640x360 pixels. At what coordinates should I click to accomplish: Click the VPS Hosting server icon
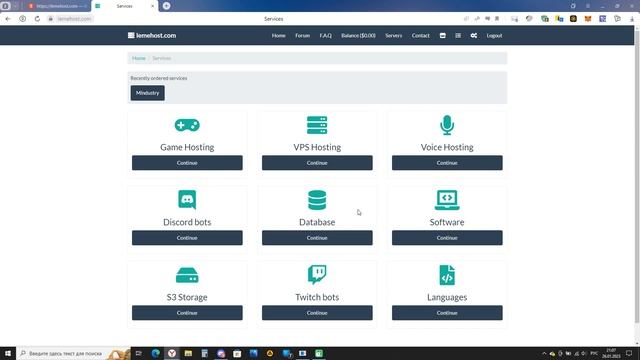tap(317, 125)
